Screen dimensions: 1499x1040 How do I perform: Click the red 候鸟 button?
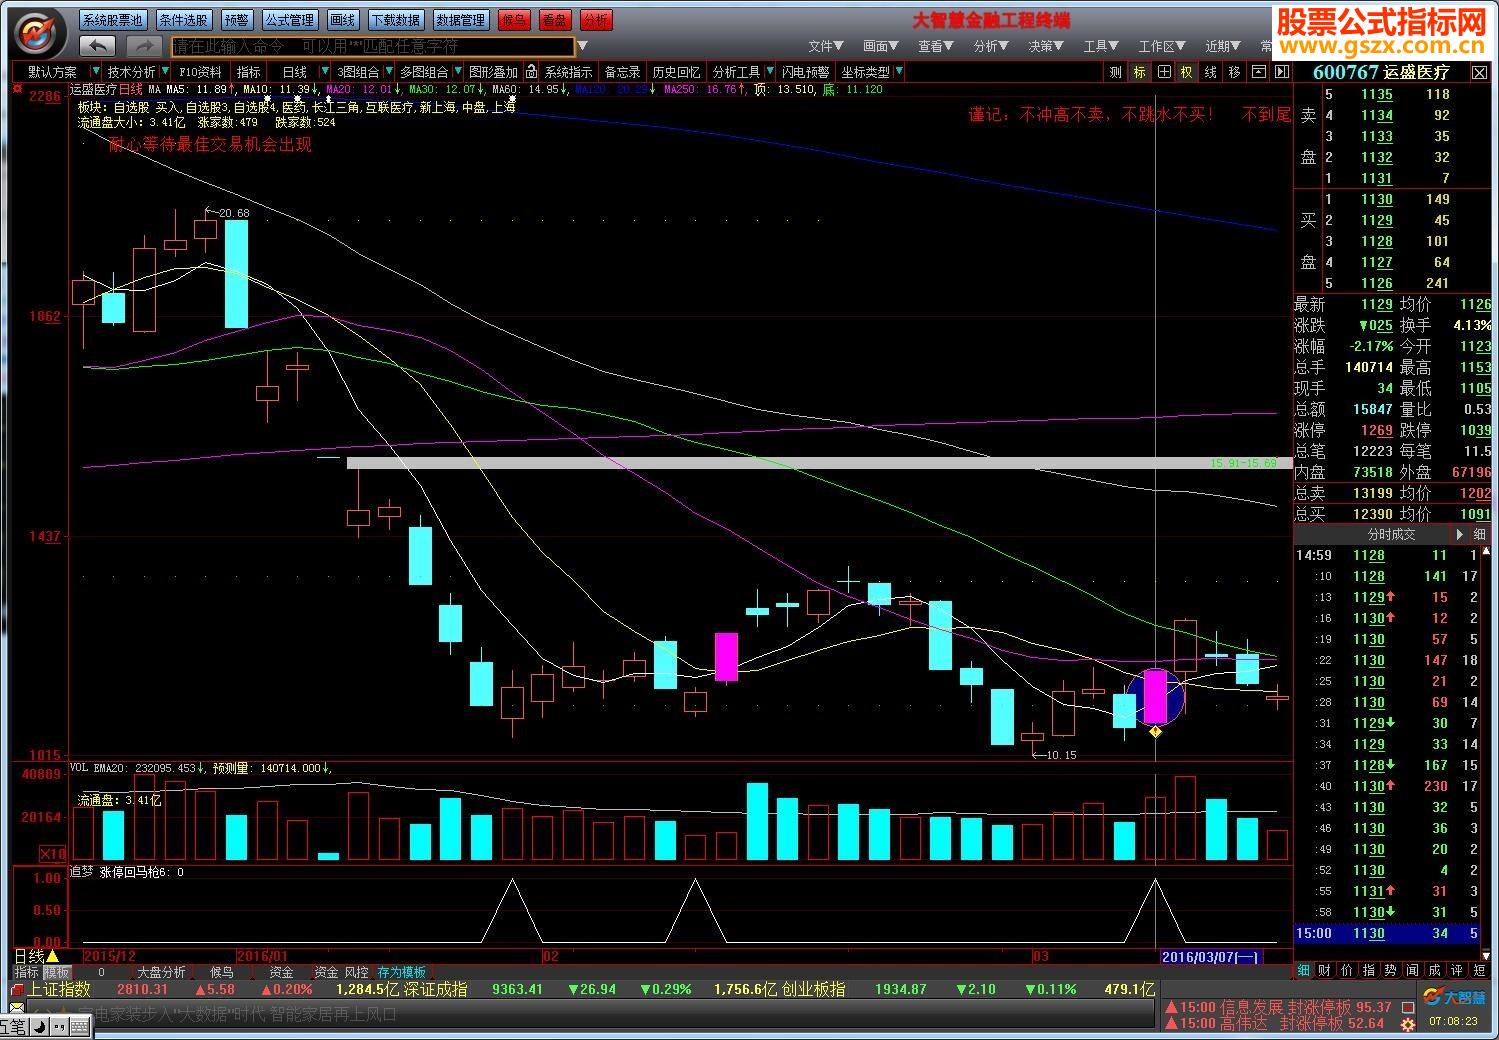point(514,20)
